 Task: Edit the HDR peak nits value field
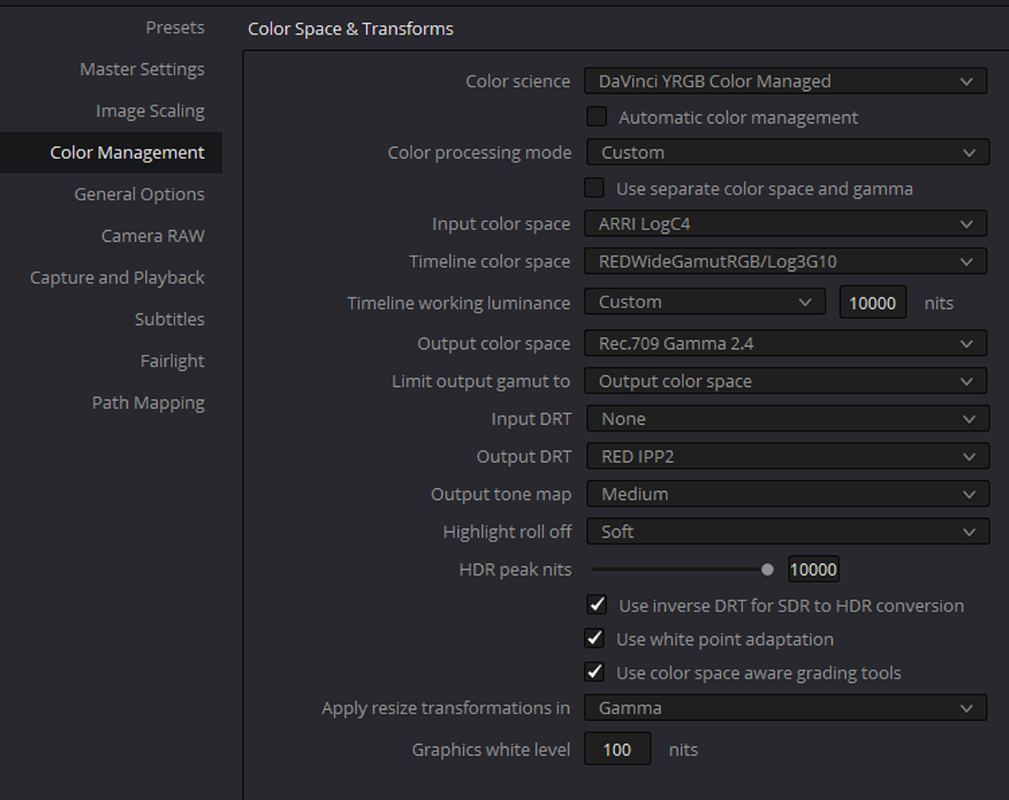point(813,570)
